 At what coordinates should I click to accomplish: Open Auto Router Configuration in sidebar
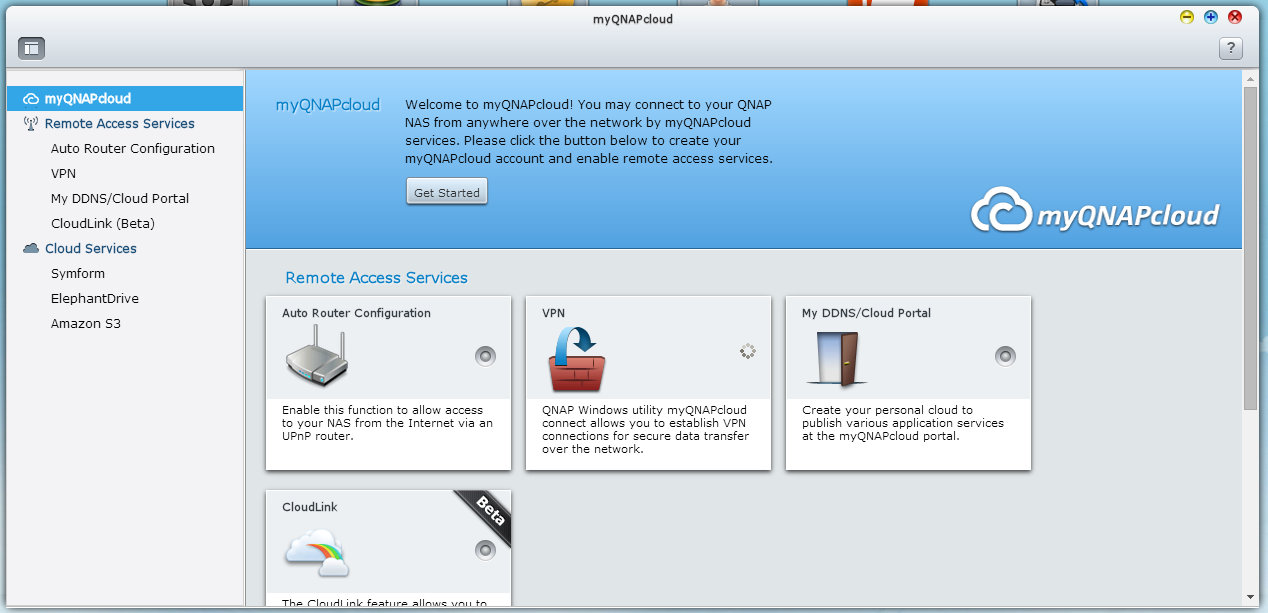click(133, 148)
